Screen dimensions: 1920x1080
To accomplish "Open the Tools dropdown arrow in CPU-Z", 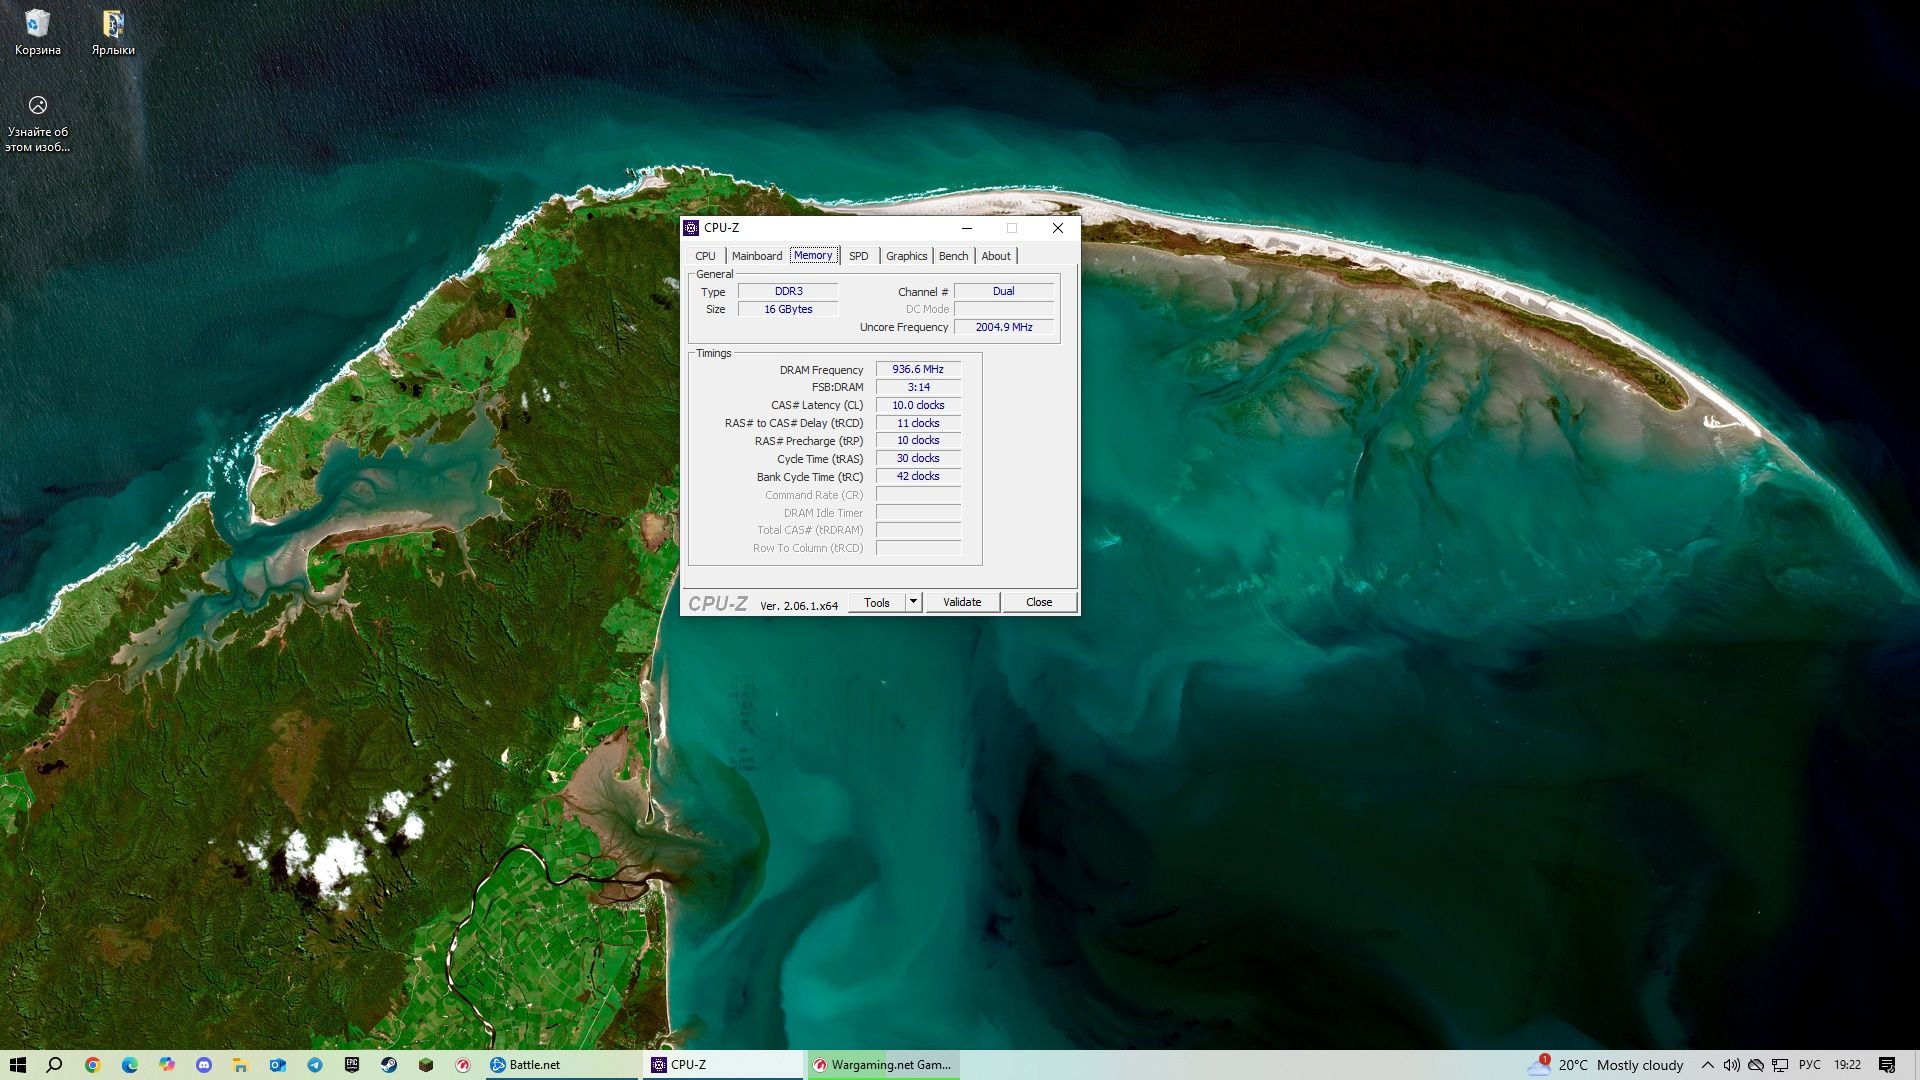I will [913, 602].
